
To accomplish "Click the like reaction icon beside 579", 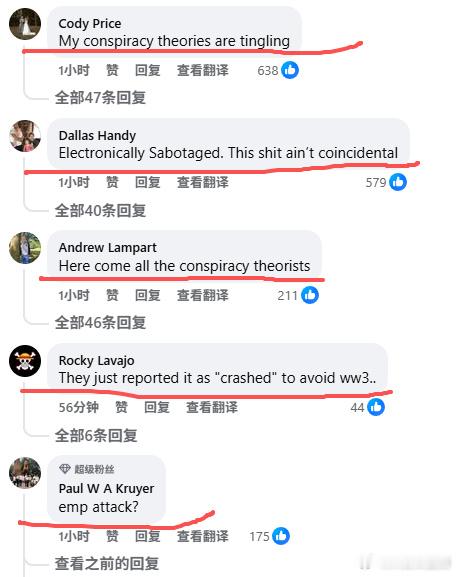I will click(398, 182).
